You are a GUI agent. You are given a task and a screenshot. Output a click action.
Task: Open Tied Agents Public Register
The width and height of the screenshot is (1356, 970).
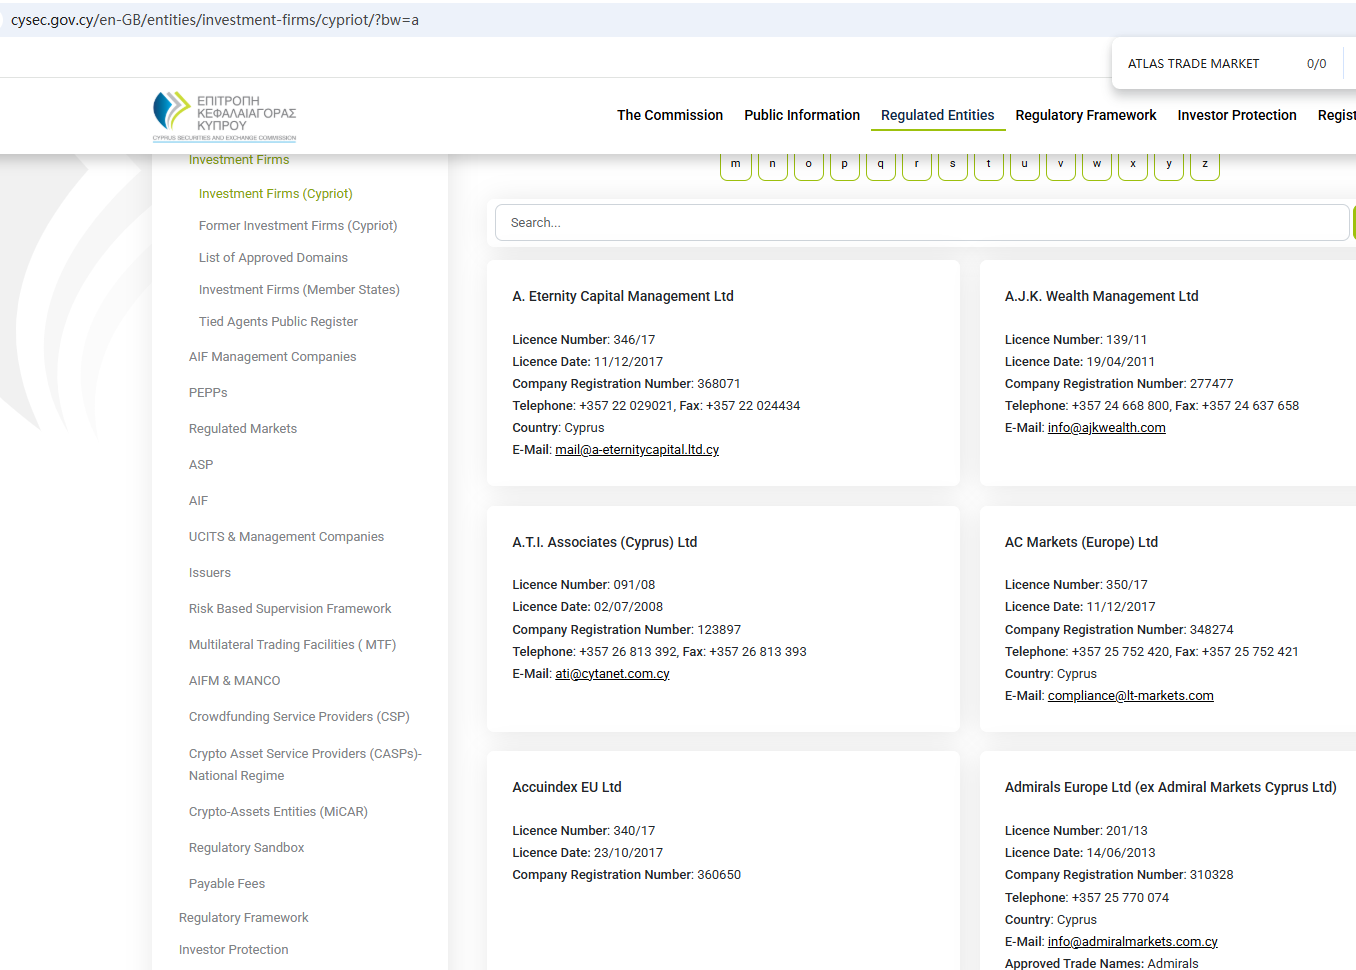click(278, 322)
